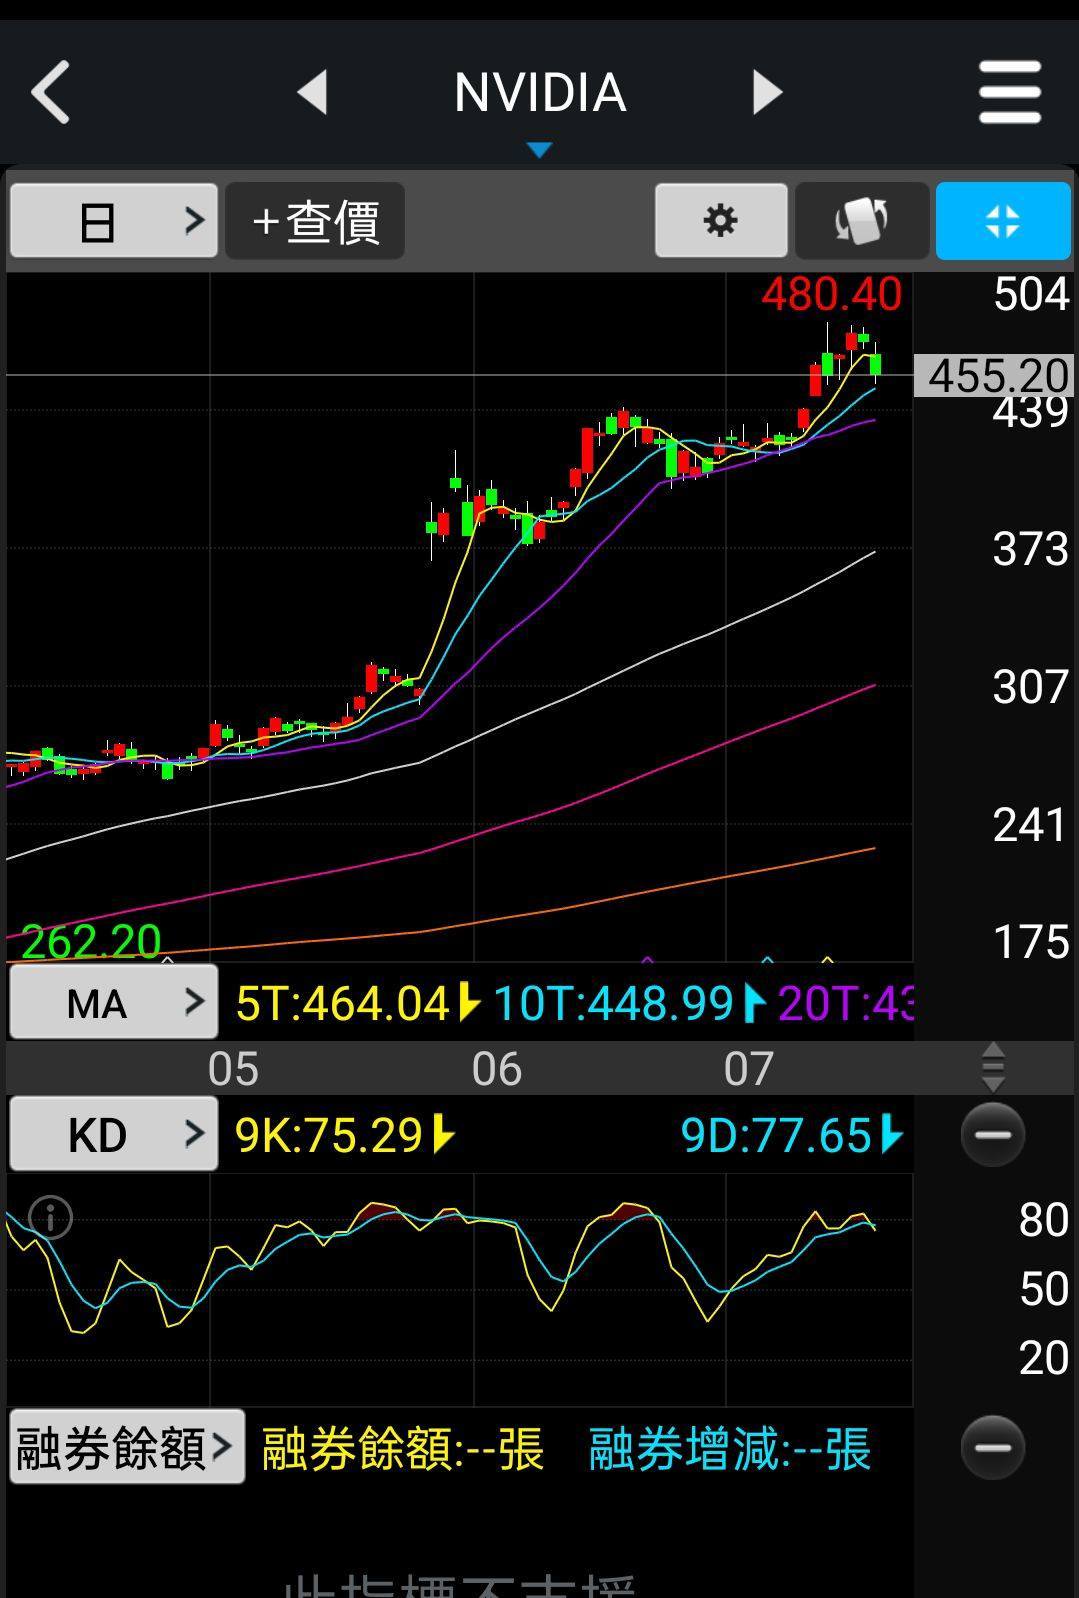1079x1598 pixels.
Task: Tap the rotate screen icon
Action: click(x=861, y=220)
